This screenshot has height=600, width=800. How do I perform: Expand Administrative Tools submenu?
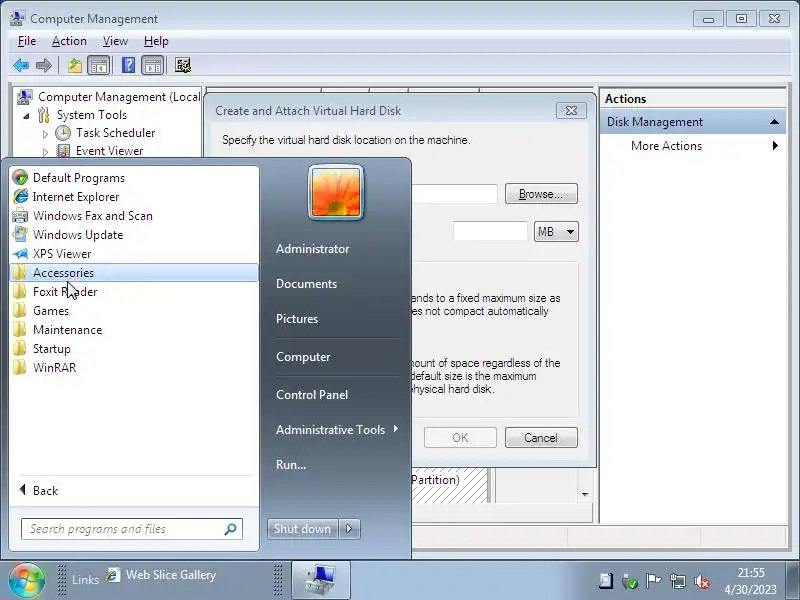tap(337, 430)
